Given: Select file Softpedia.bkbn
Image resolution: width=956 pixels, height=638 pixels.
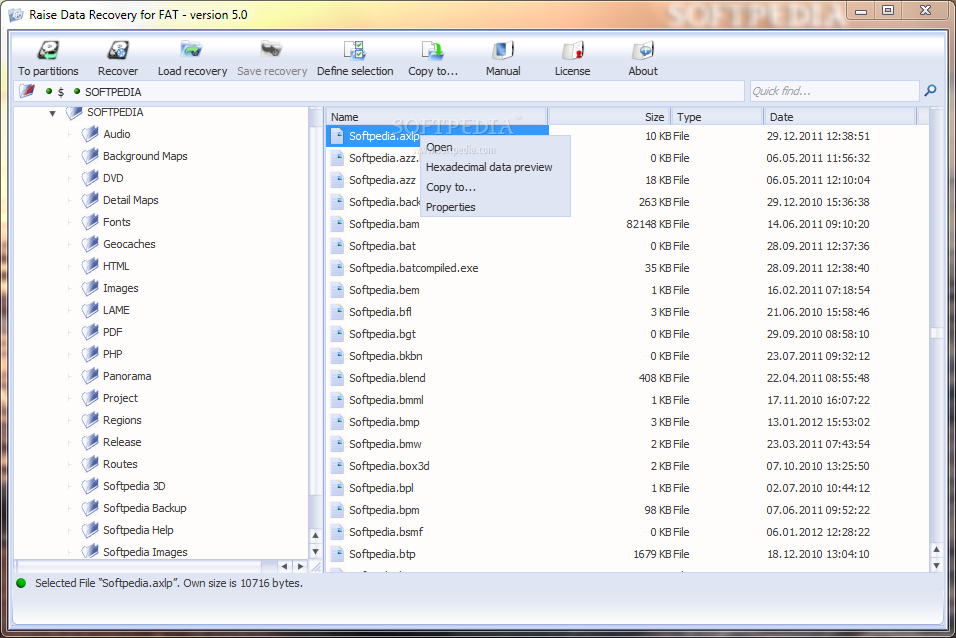Looking at the screenshot, I should (x=385, y=356).
